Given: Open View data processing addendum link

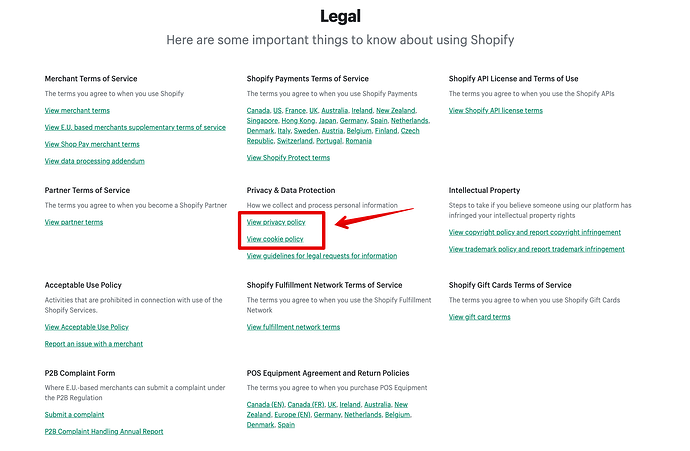Looking at the screenshot, I should tap(95, 161).
